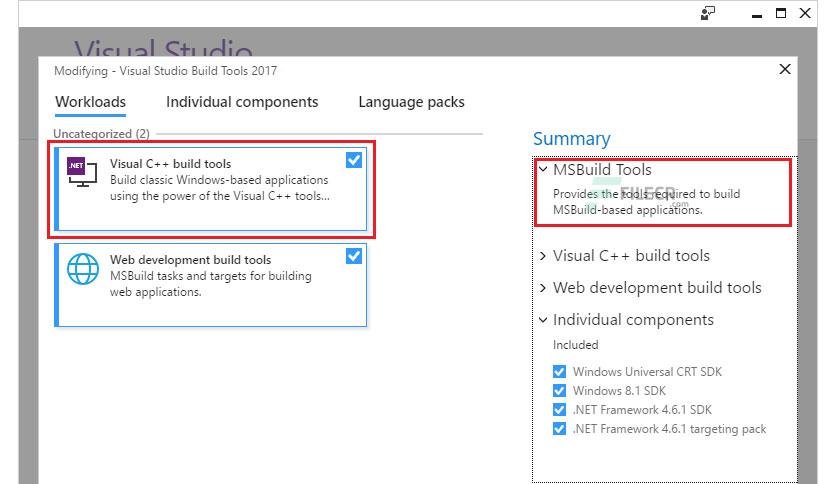
Task: Uncheck Web development build tools workload
Action: pyautogui.click(x=353, y=256)
